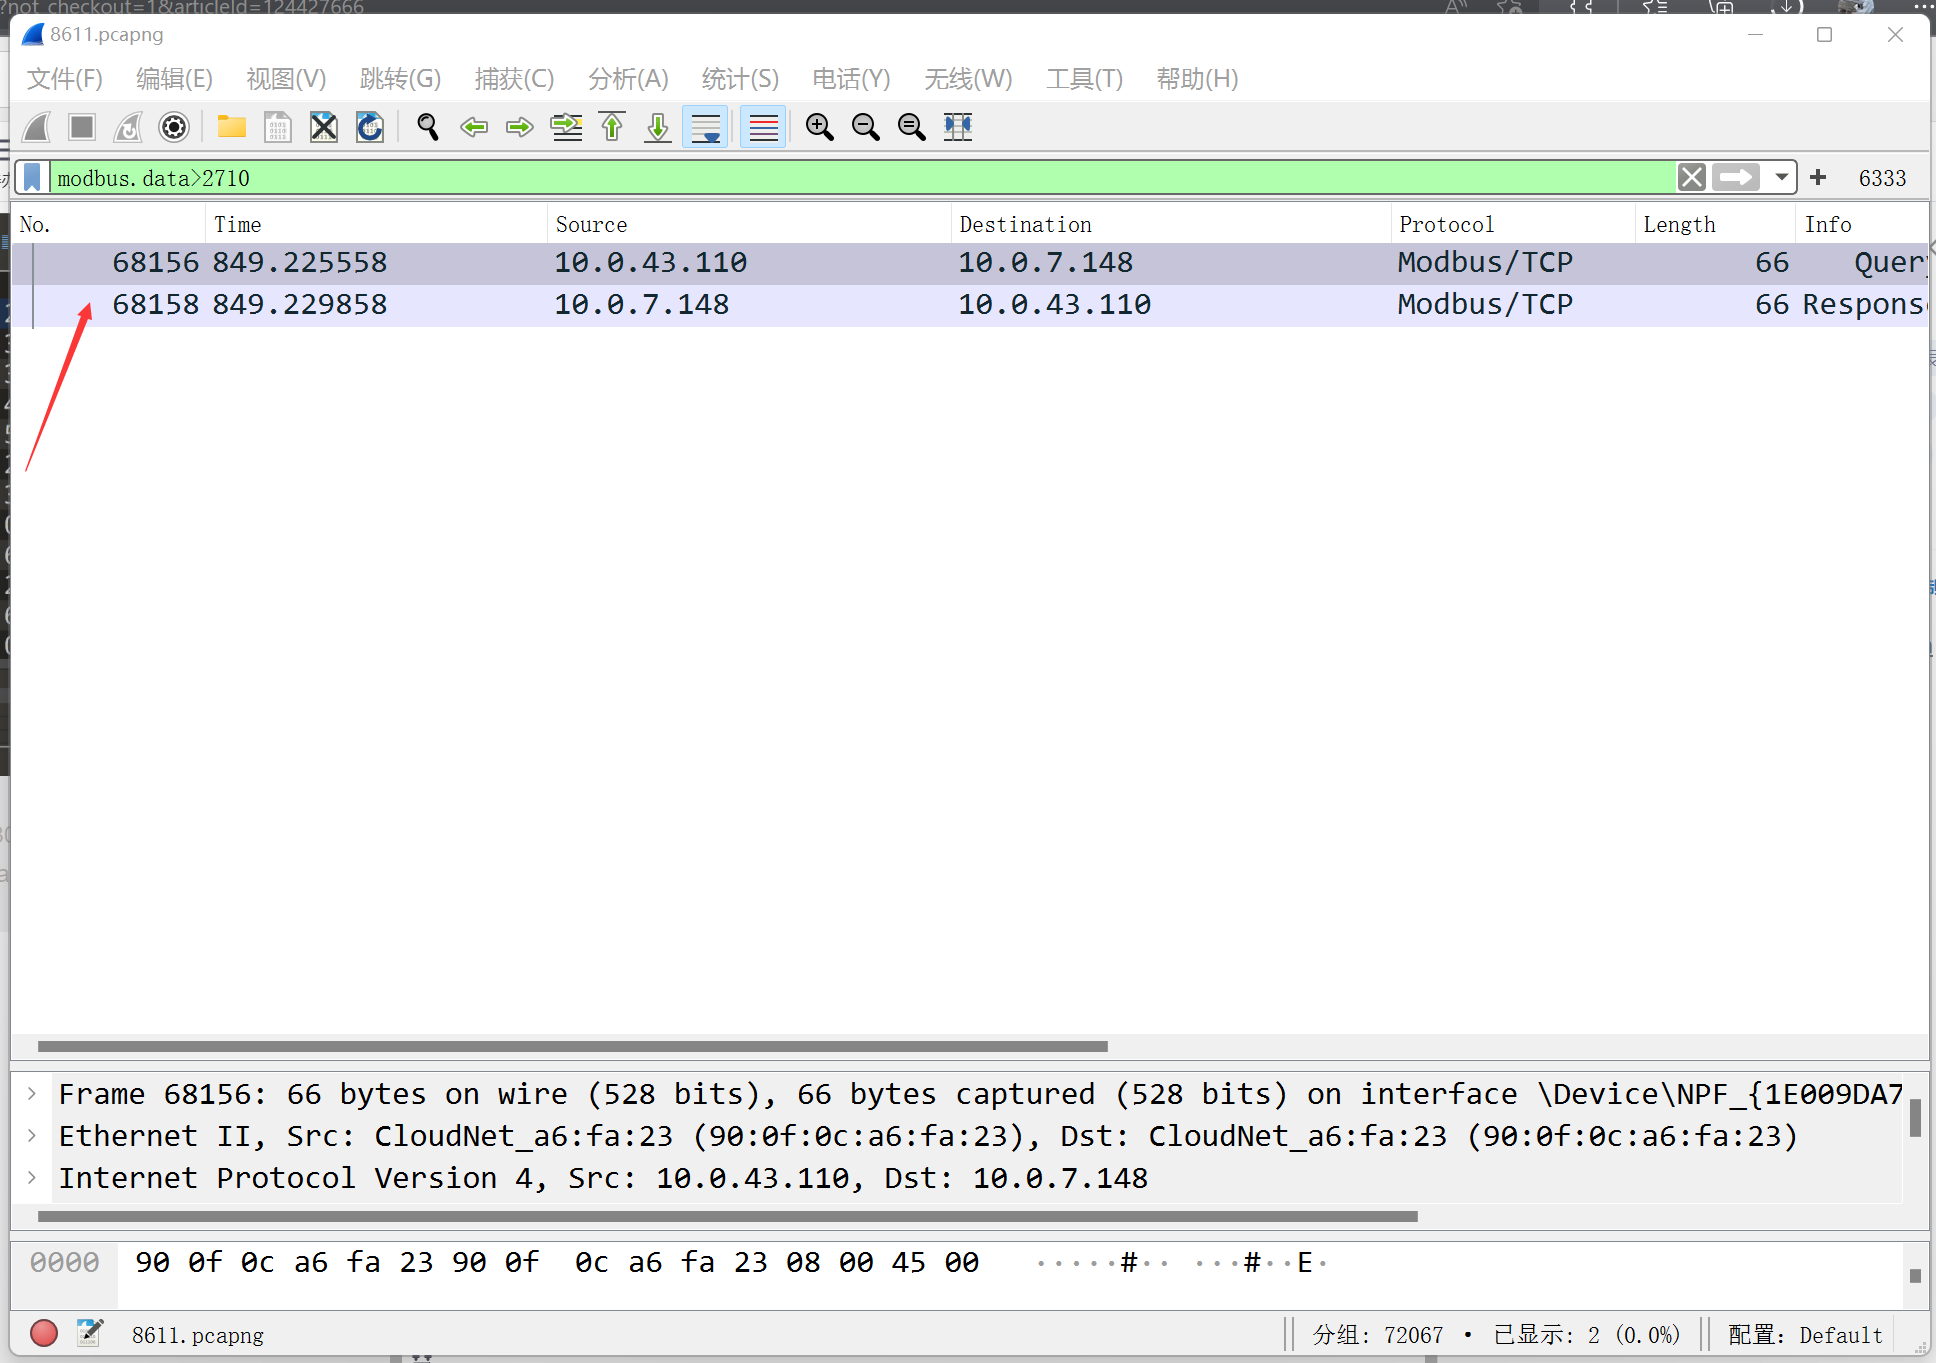Open the 分析(A) menu

coord(627,79)
